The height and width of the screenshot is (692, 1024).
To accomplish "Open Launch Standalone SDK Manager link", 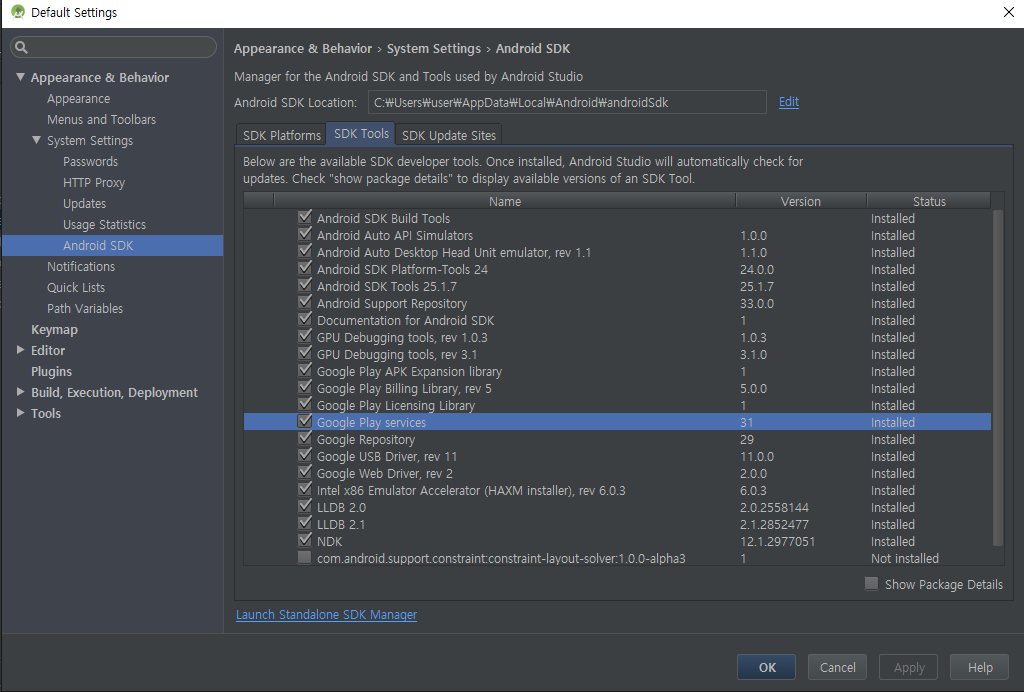I will [x=327, y=614].
